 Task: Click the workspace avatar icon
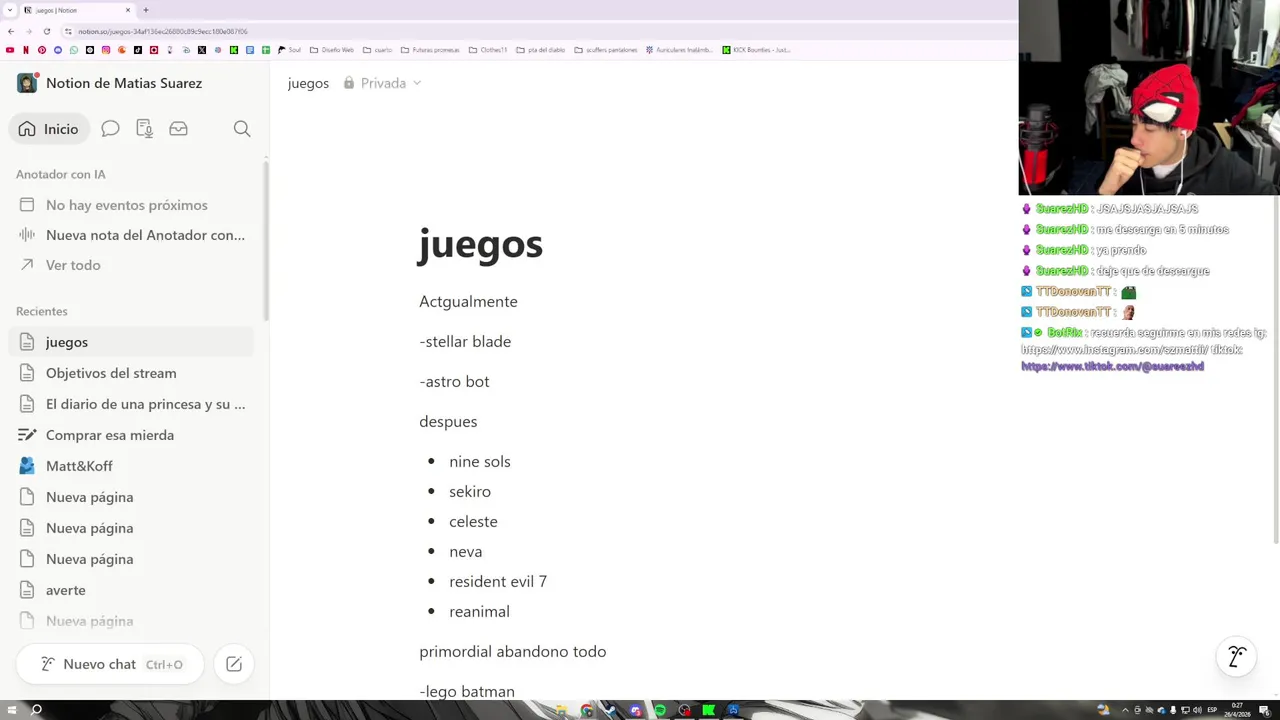pyautogui.click(x=27, y=83)
